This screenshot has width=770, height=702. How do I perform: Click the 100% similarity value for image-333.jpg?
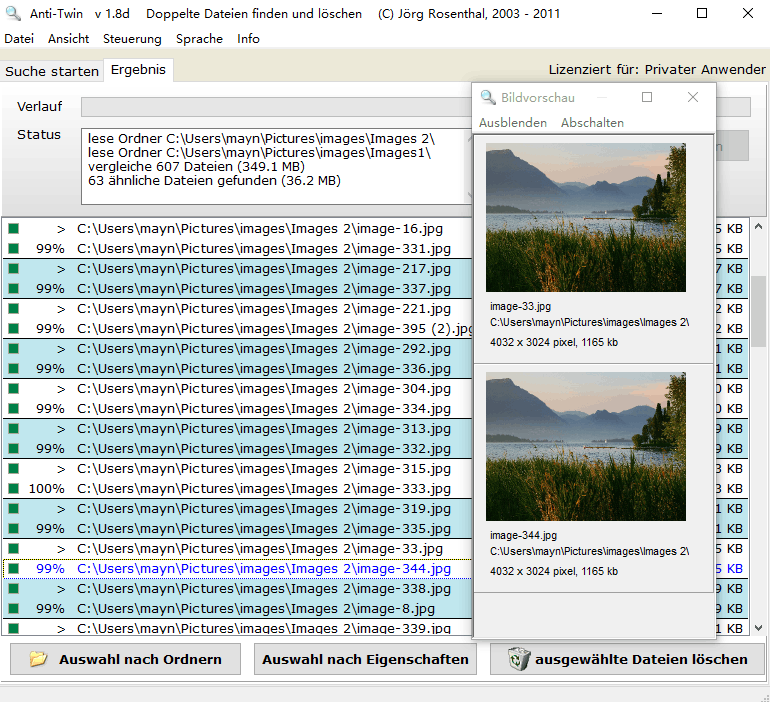point(46,489)
